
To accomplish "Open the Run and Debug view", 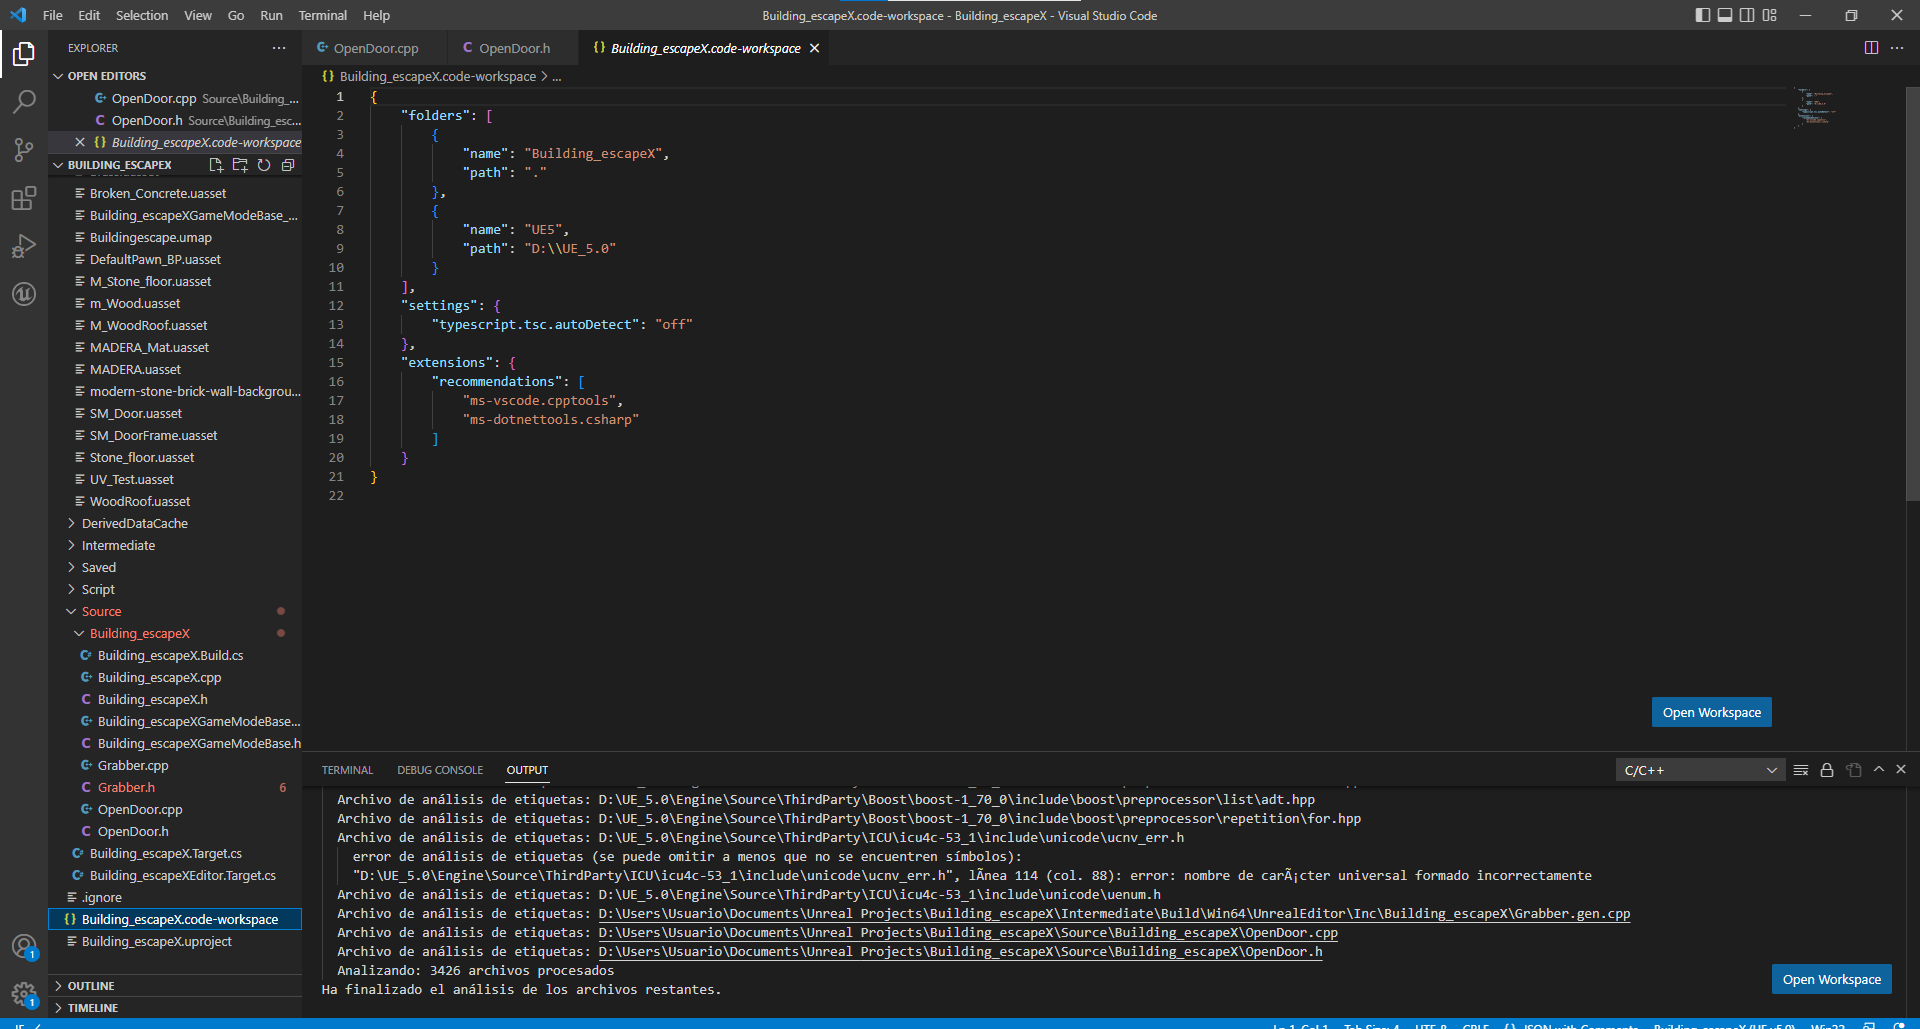I will click(24, 246).
